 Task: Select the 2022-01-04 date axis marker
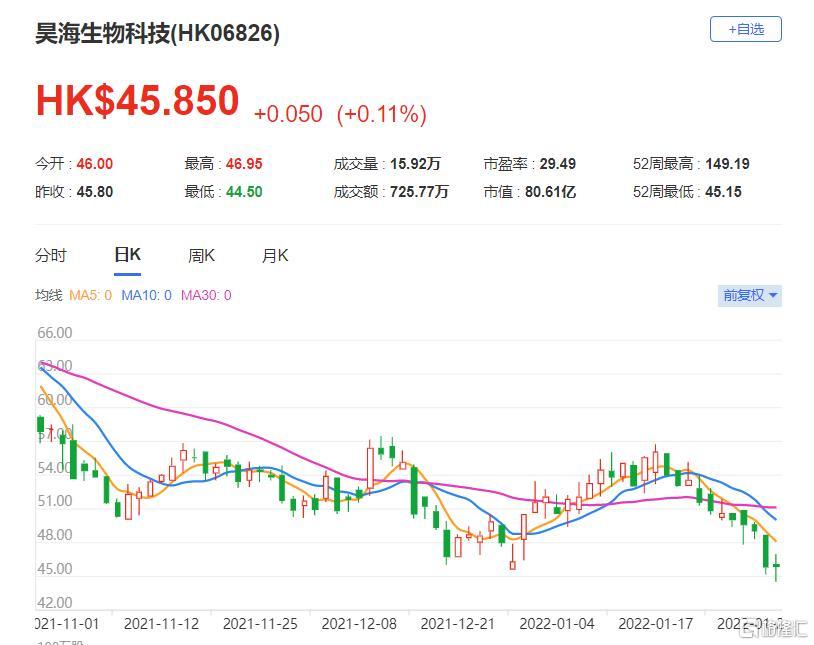(558, 624)
